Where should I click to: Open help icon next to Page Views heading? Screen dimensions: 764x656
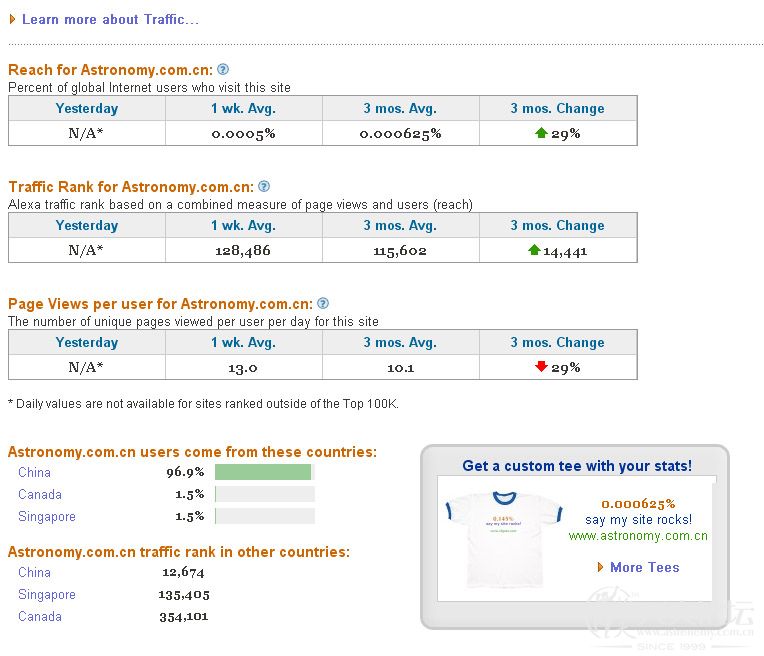coord(323,303)
